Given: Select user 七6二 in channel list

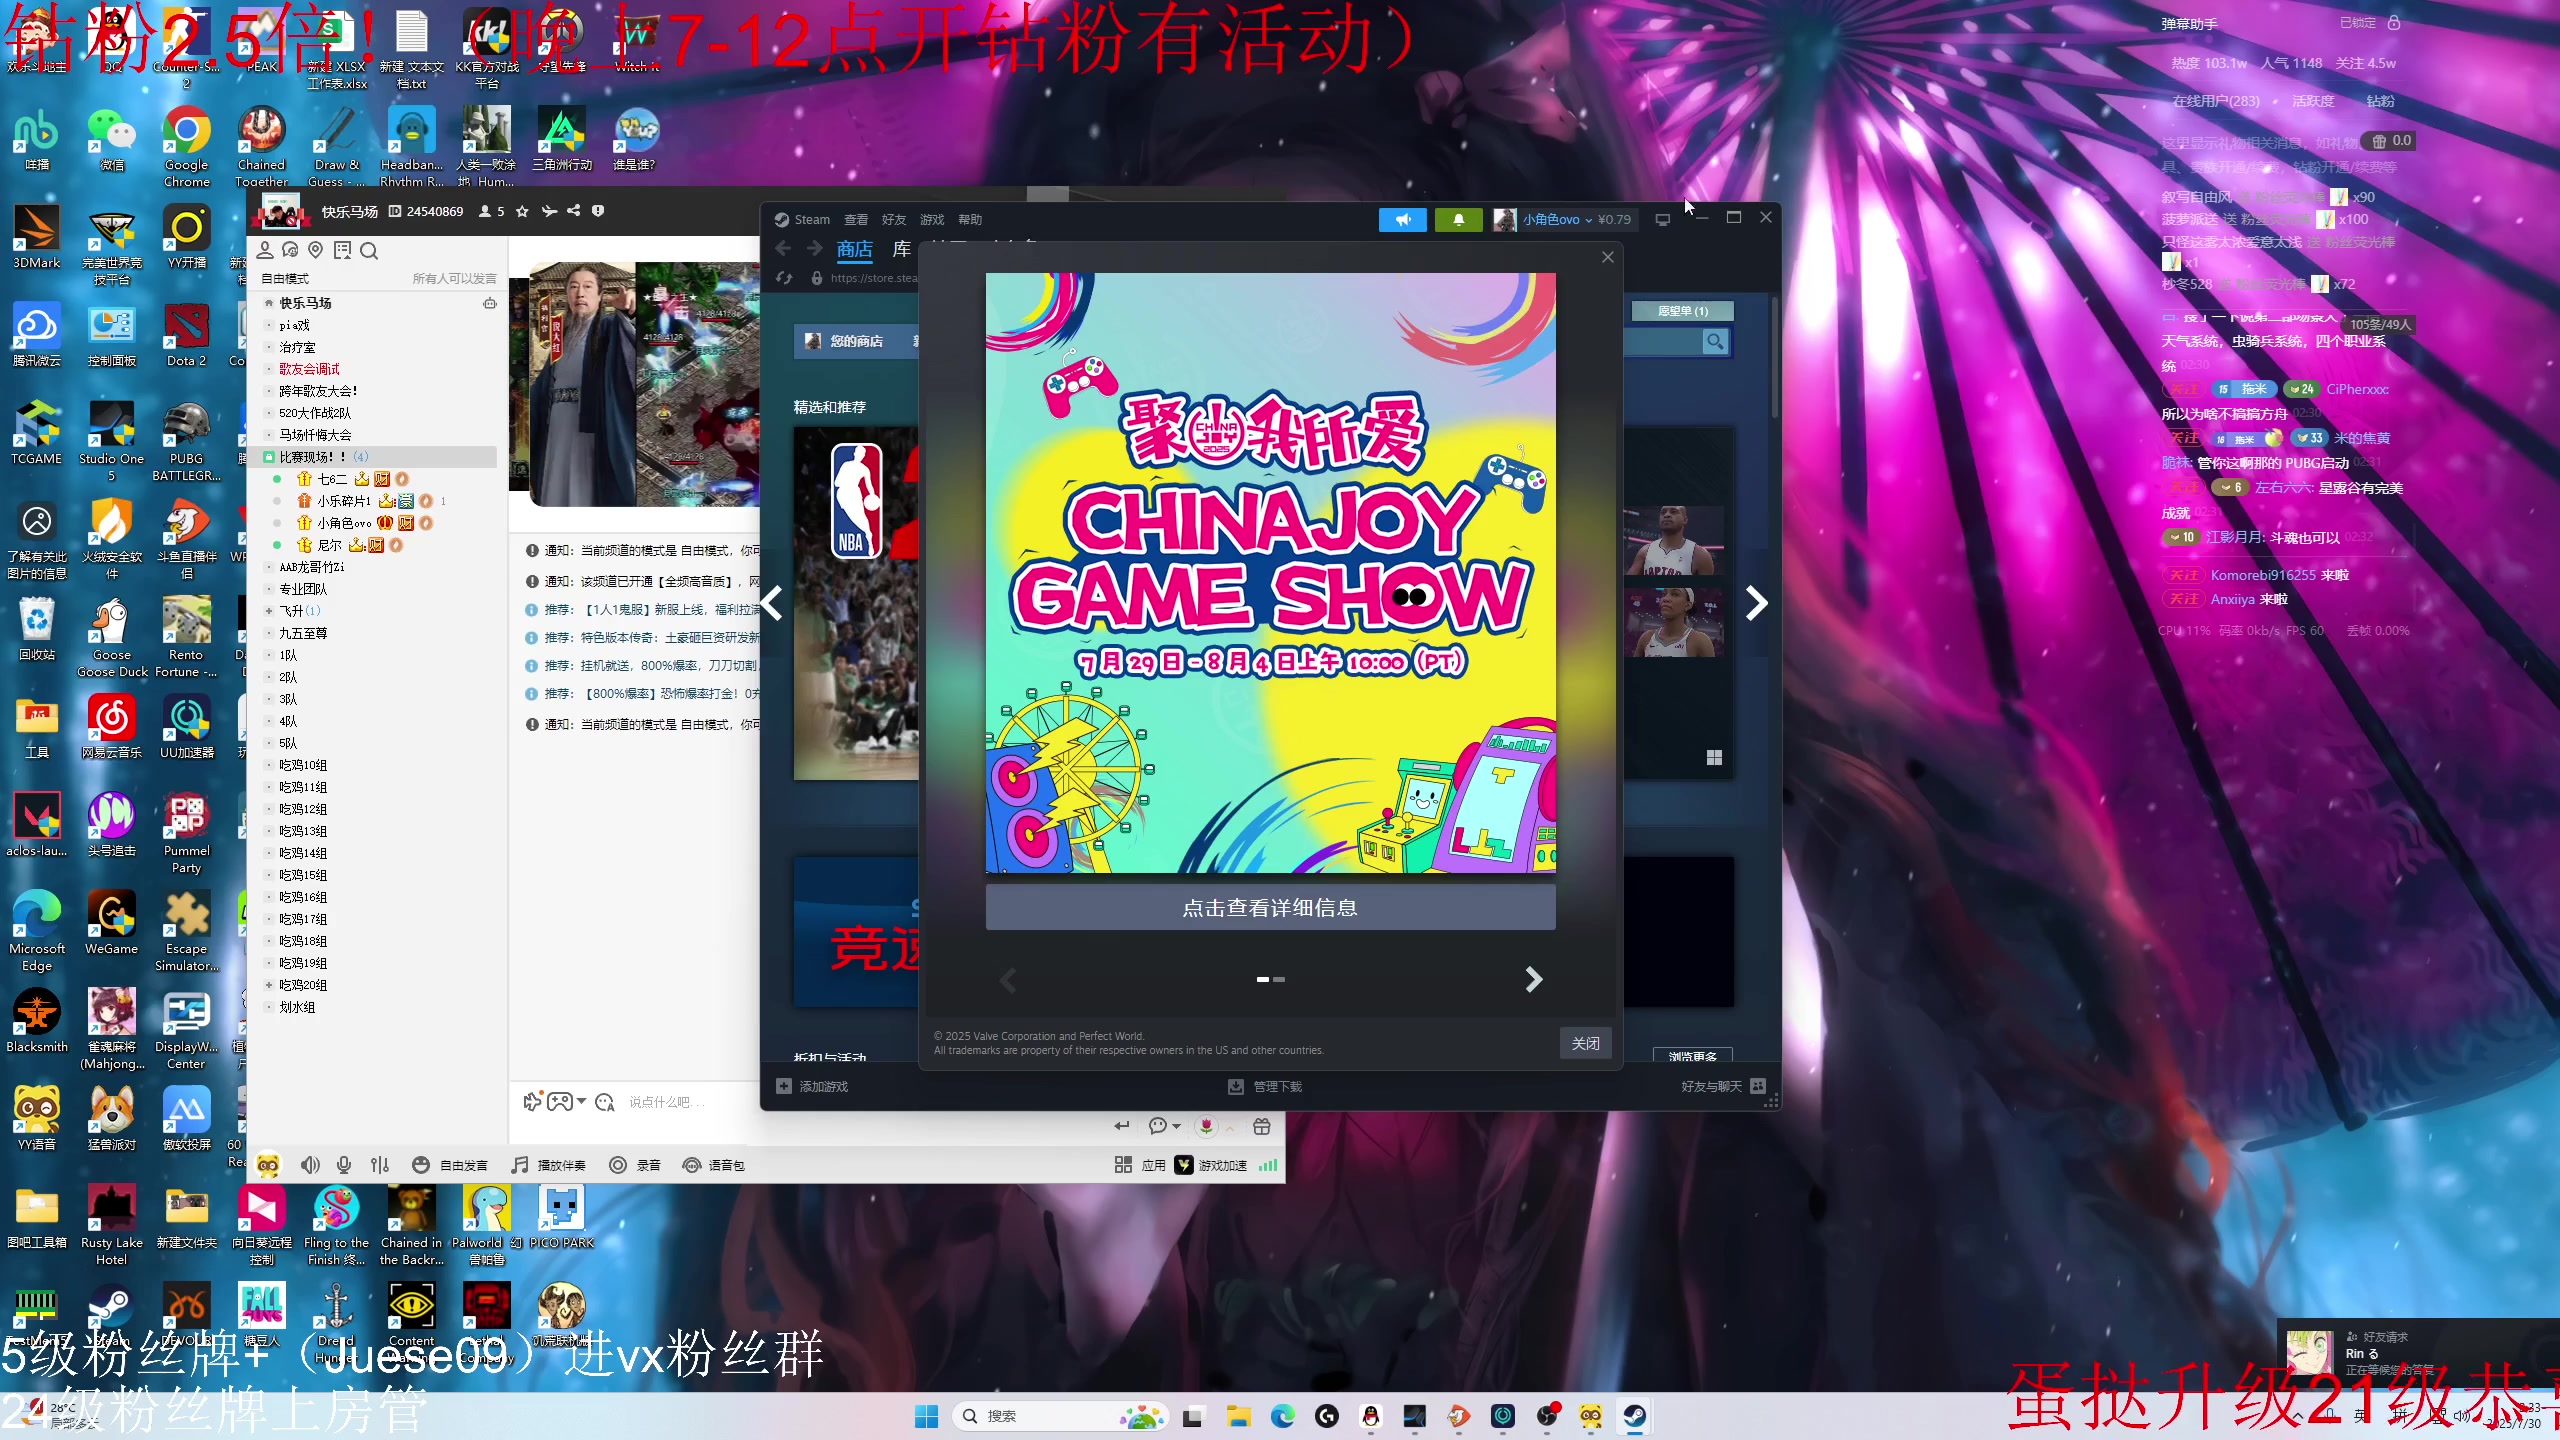Looking at the screenshot, I should pyautogui.click(x=333, y=479).
